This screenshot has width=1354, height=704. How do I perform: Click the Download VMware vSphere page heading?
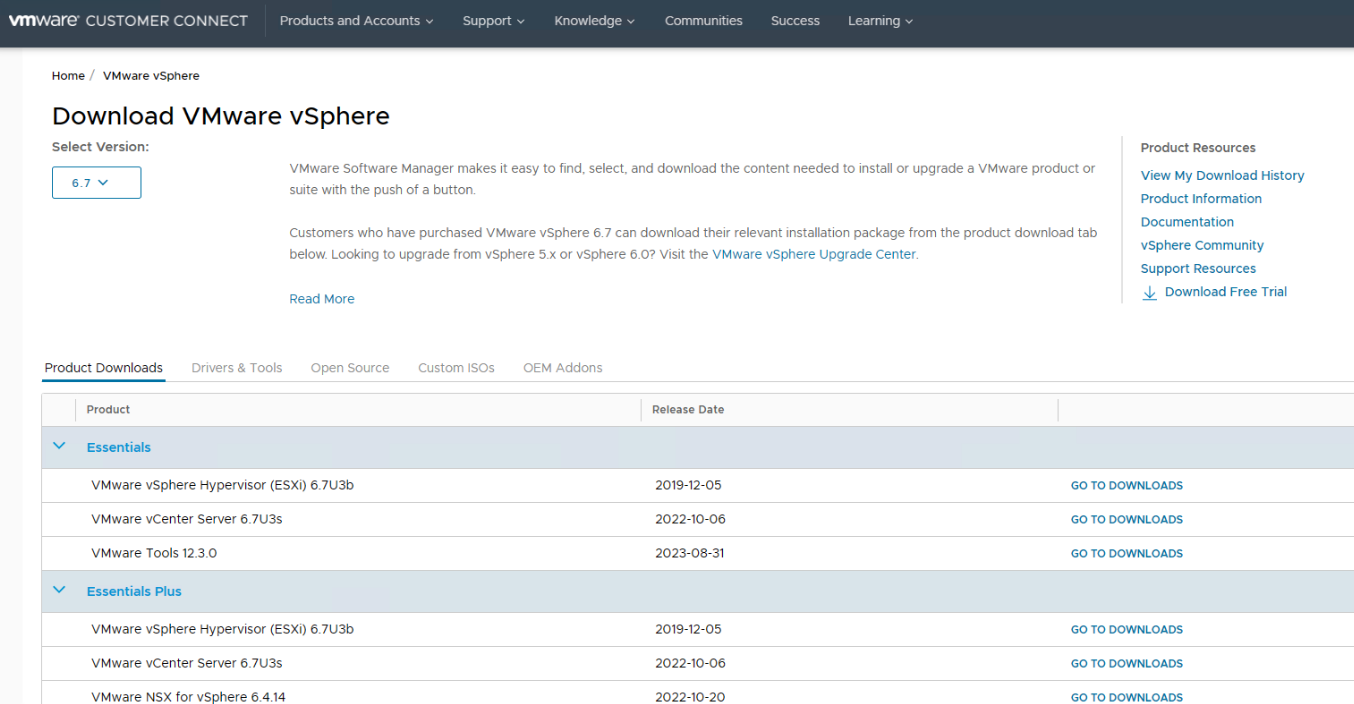[x=221, y=116]
